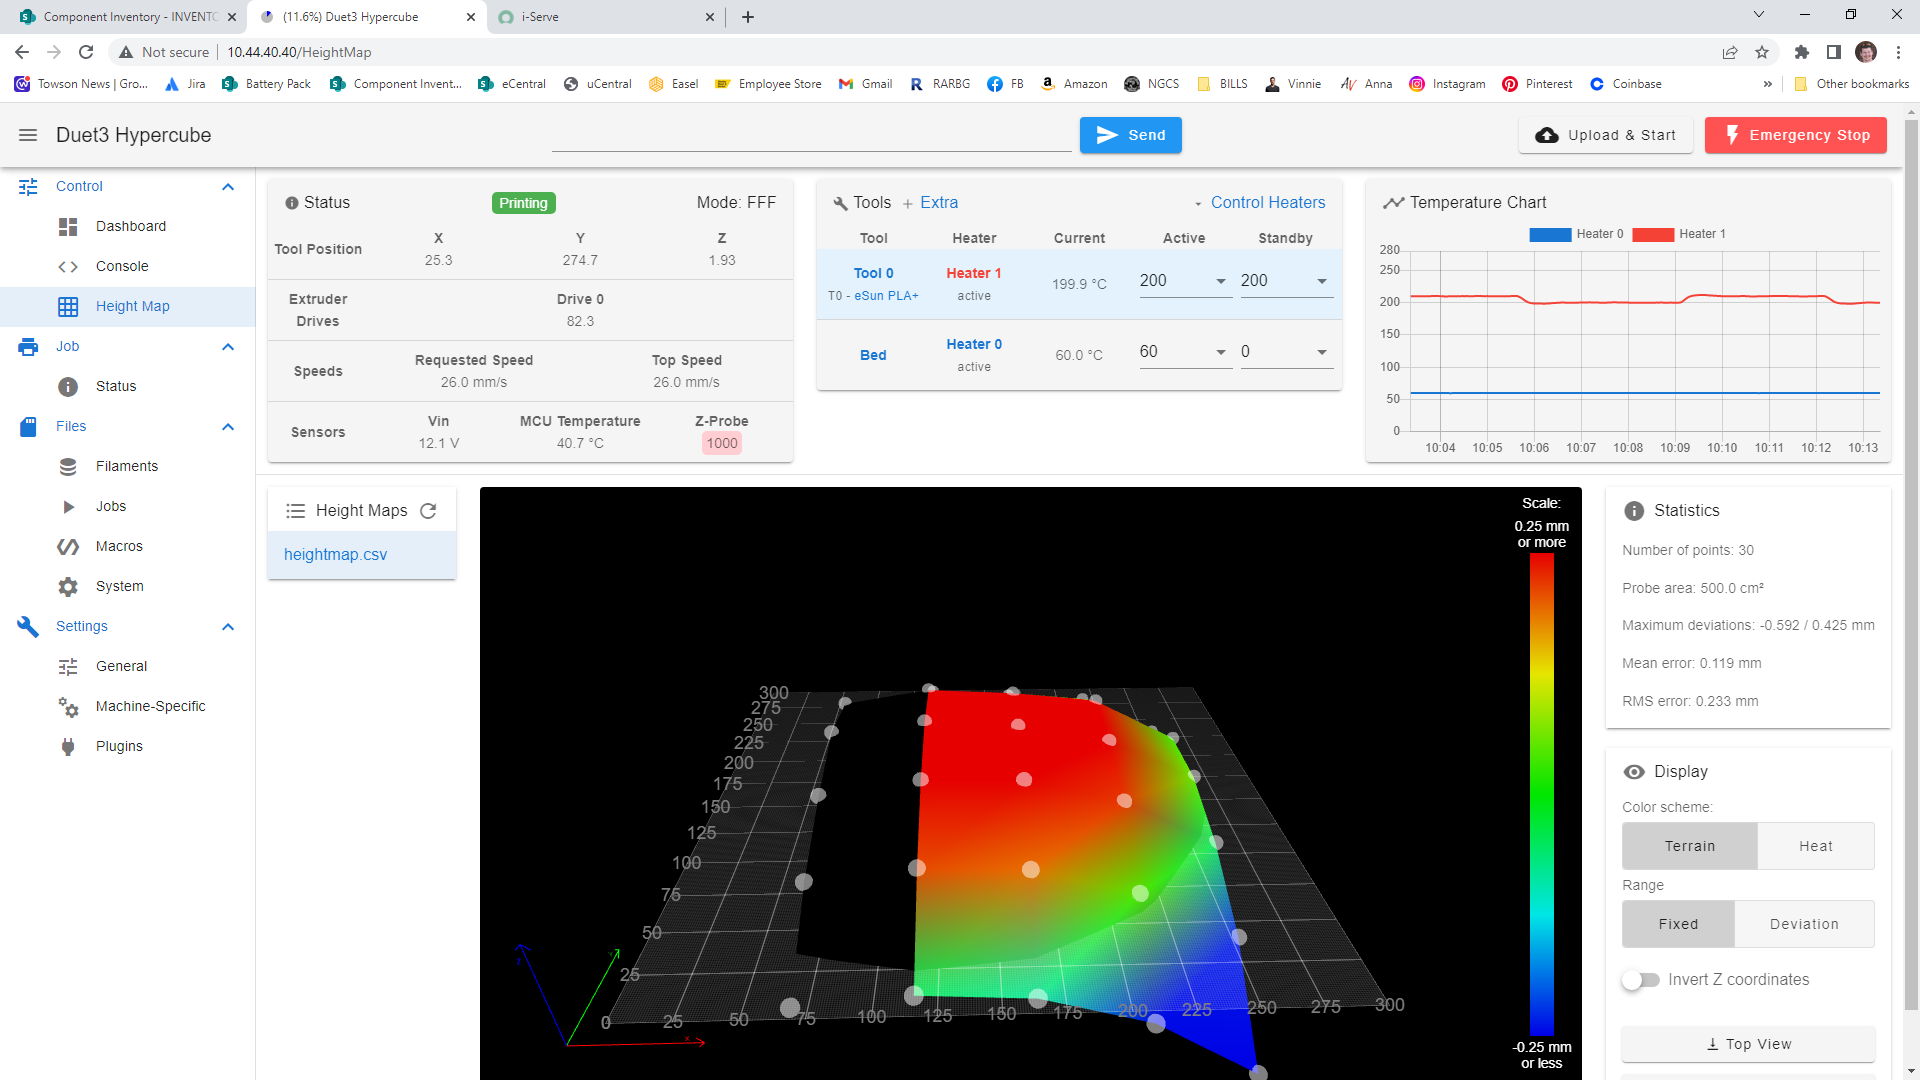Toggle Heater 1 legend in temperature chart
Viewport: 1920px width, 1080px height.
(1678, 234)
